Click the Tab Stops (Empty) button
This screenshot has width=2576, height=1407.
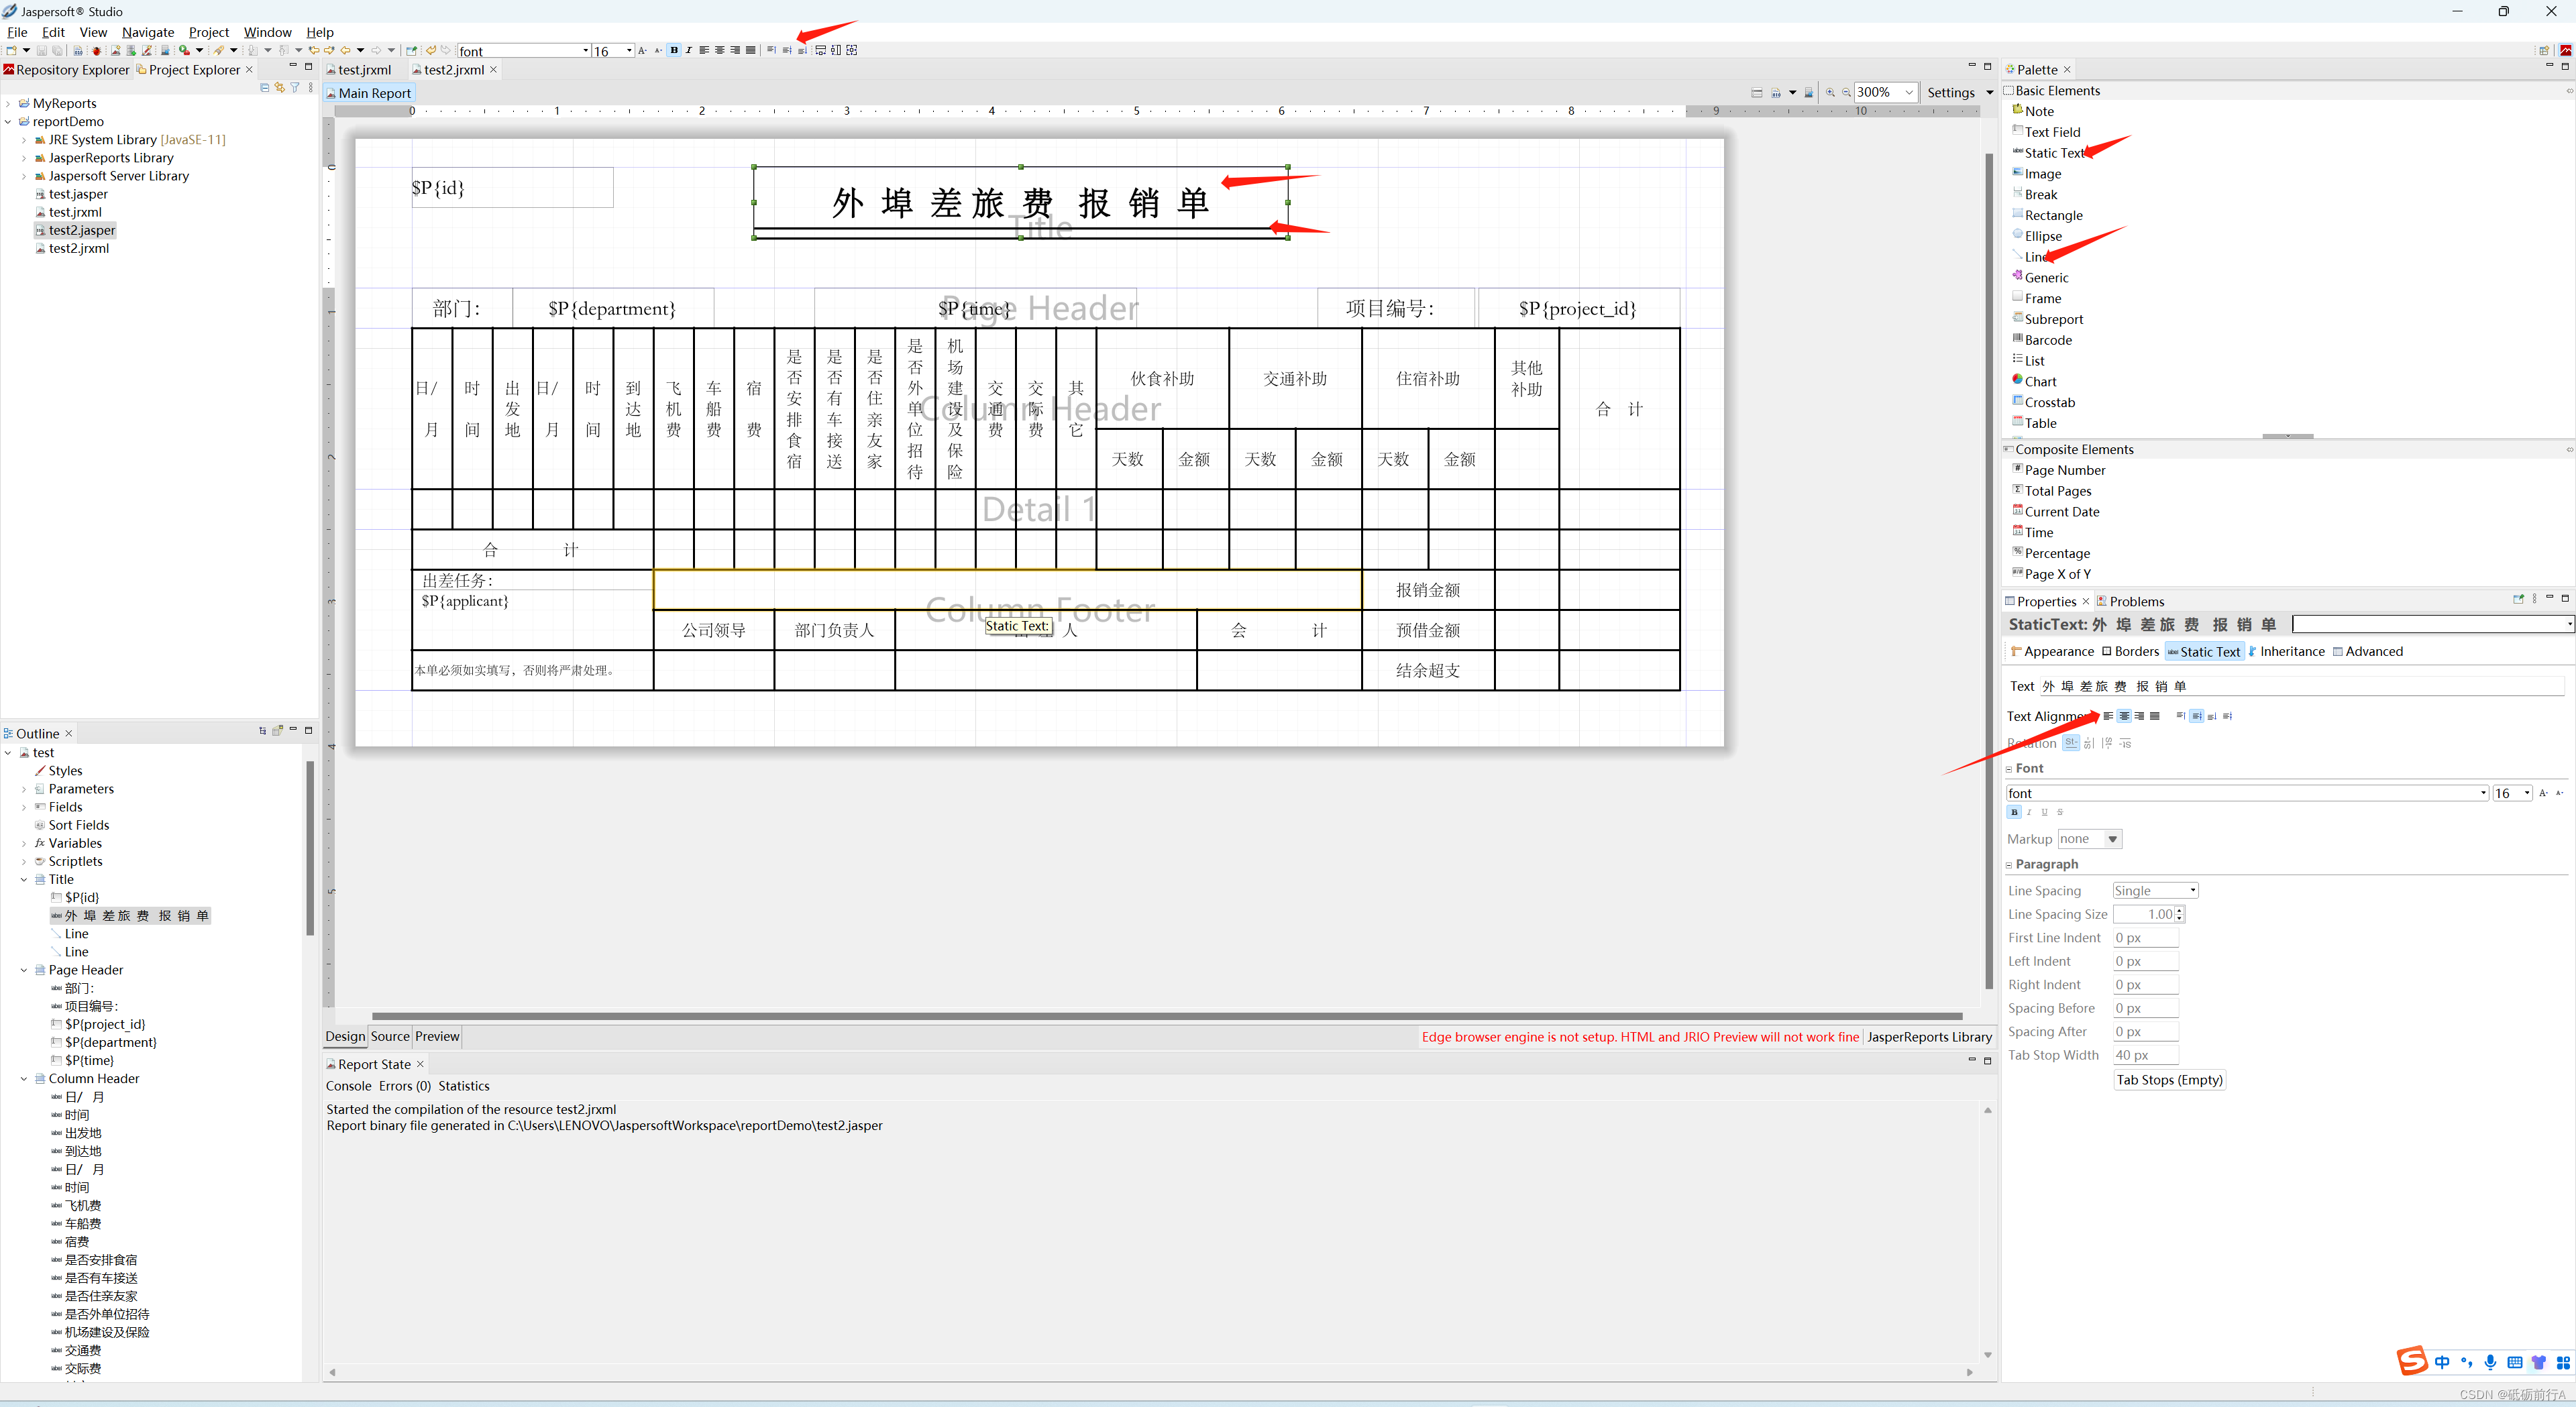[x=2168, y=1080]
